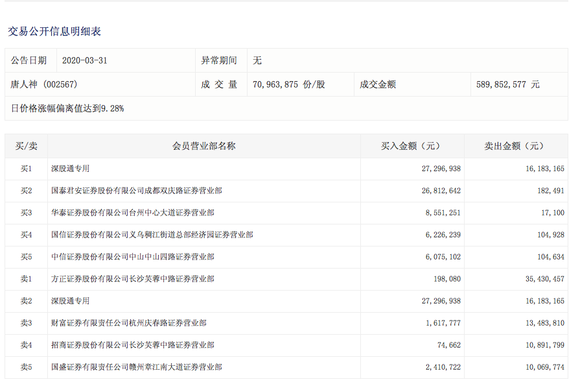Select buy amount 27,296,938 in 买1 row
The width and height of the screenshot is (580, 386).
[441, 169]
